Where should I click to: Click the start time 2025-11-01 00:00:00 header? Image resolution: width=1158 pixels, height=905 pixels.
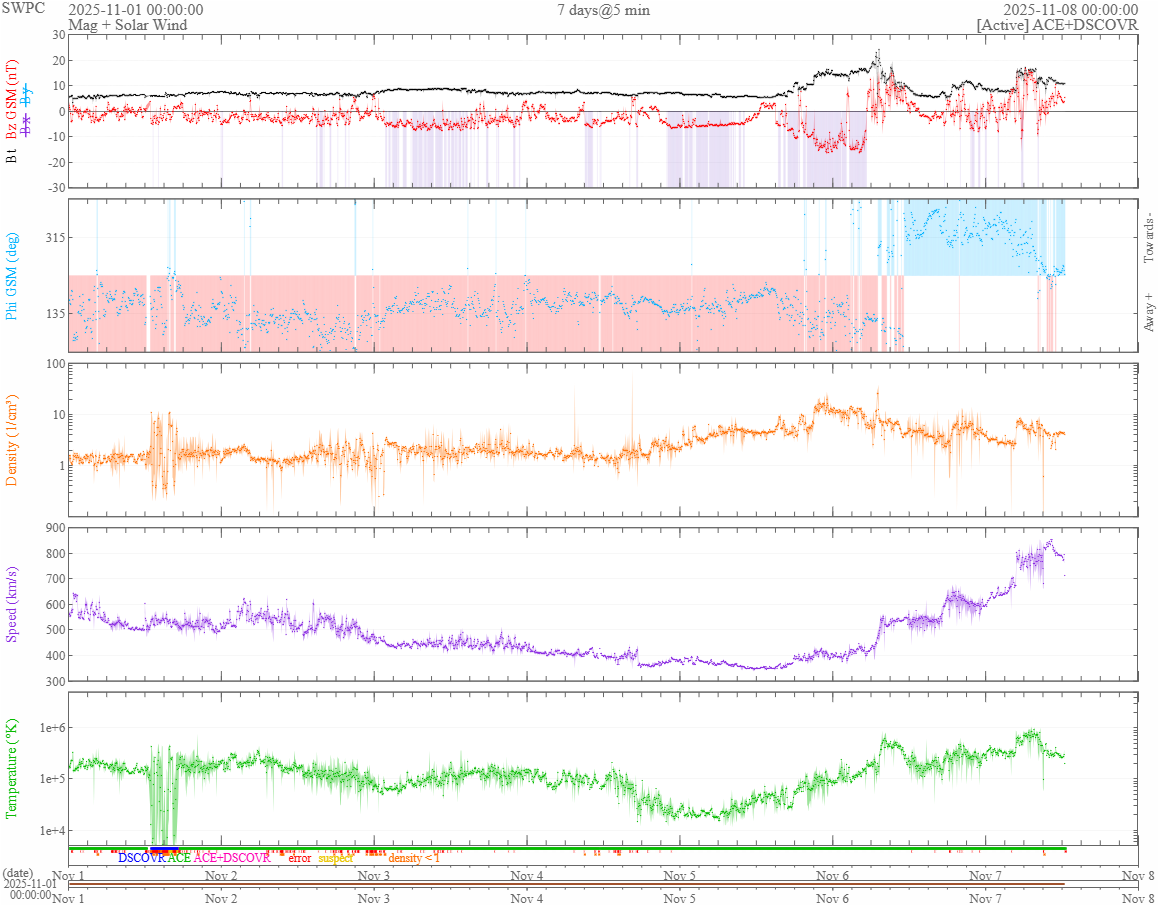click(135, 10)
